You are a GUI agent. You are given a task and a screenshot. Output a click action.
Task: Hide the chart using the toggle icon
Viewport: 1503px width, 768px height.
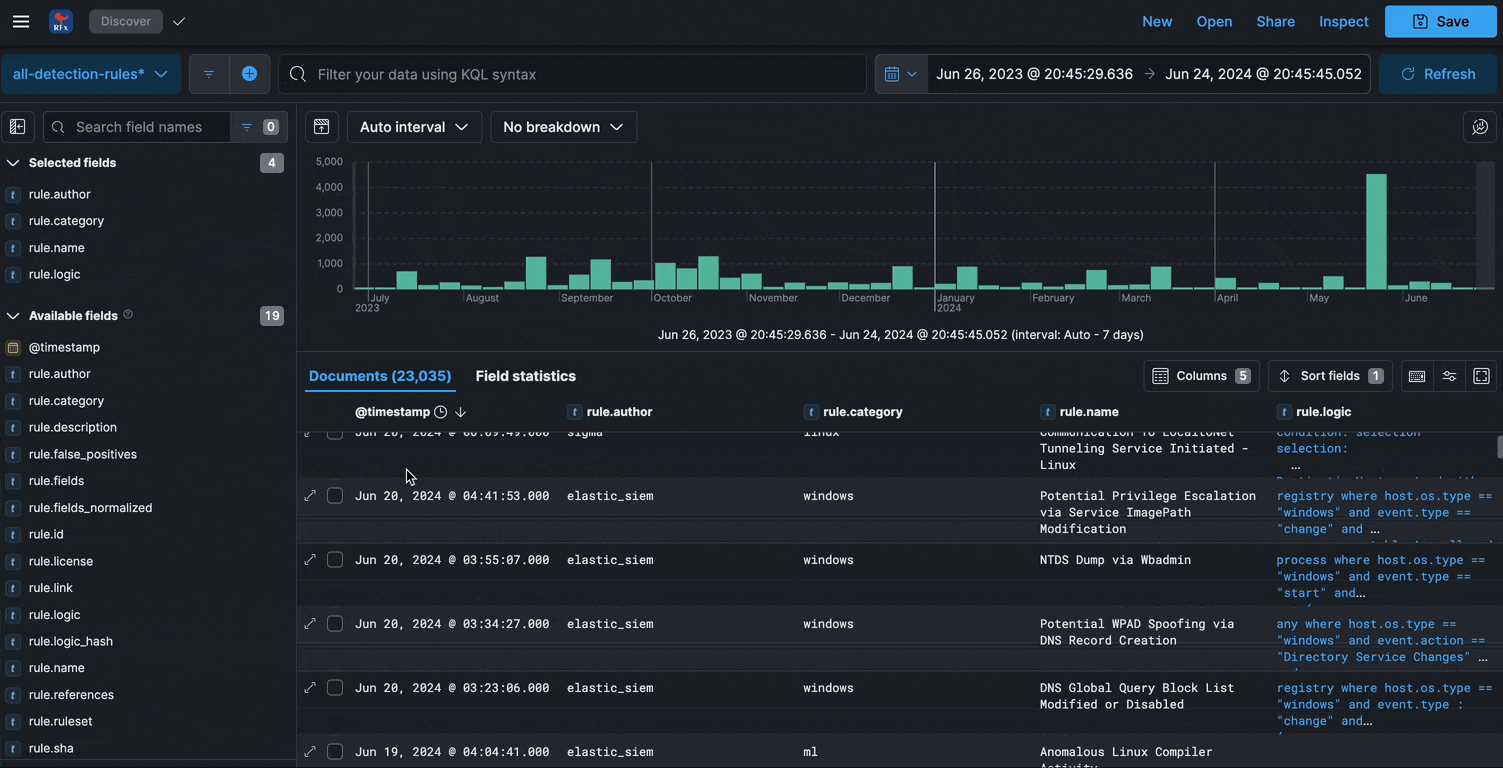point(321,127)
